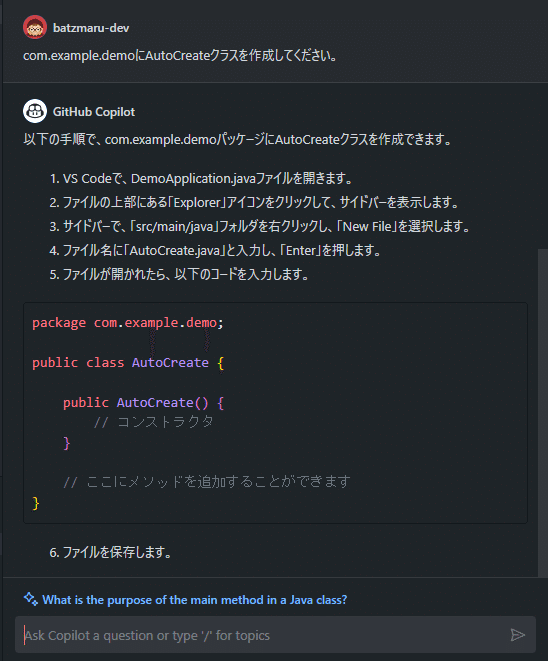Click the final yellow closing brace

click(36, 503)
